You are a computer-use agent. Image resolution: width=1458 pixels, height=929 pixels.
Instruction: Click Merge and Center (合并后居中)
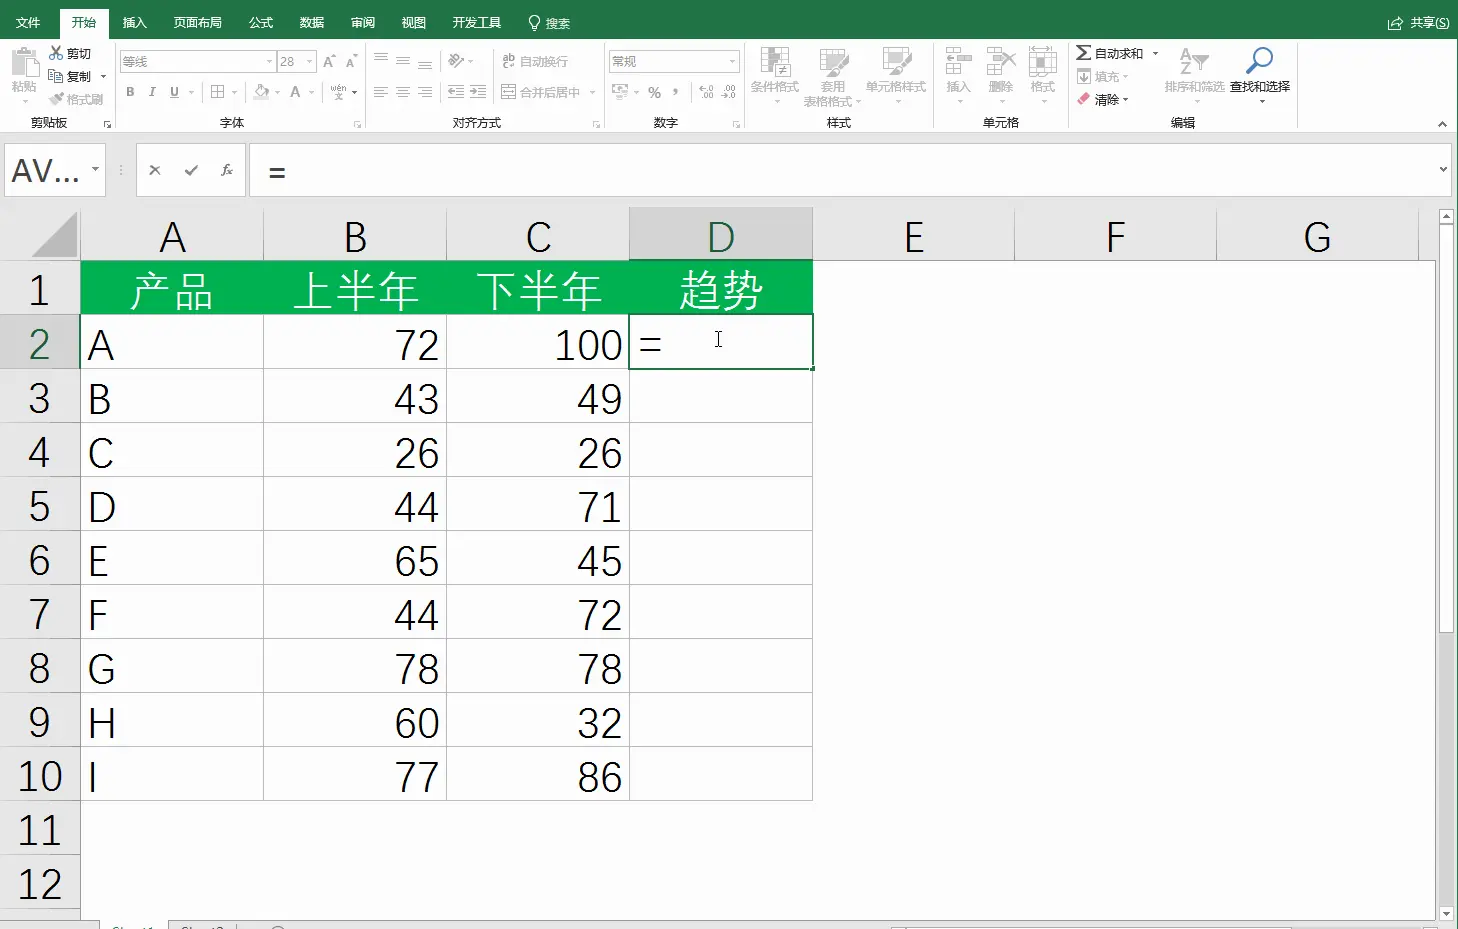coord(541,92)
